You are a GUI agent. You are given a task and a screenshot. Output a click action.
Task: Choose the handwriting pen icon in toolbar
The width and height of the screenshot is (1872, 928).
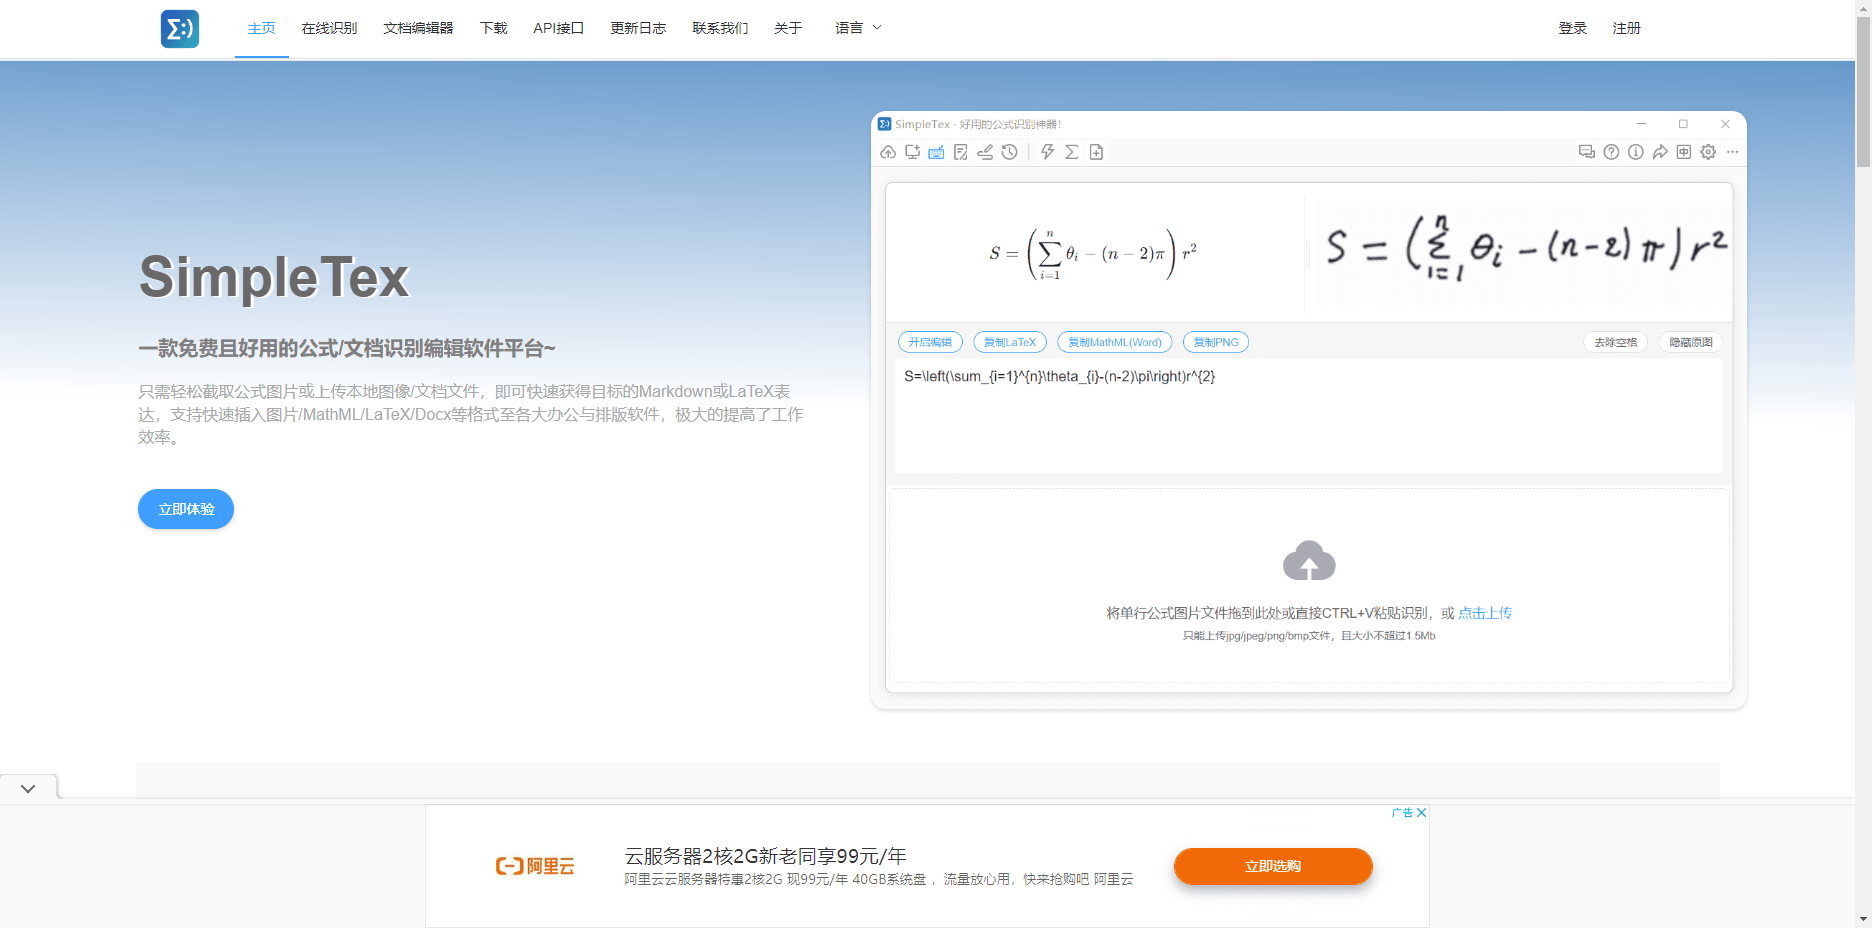[x=985, y=152]
